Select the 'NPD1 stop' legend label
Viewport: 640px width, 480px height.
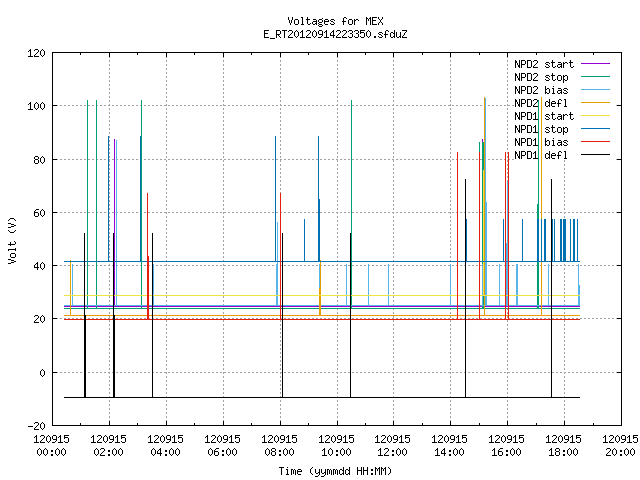pyautogui.click(x=541, y=129)
